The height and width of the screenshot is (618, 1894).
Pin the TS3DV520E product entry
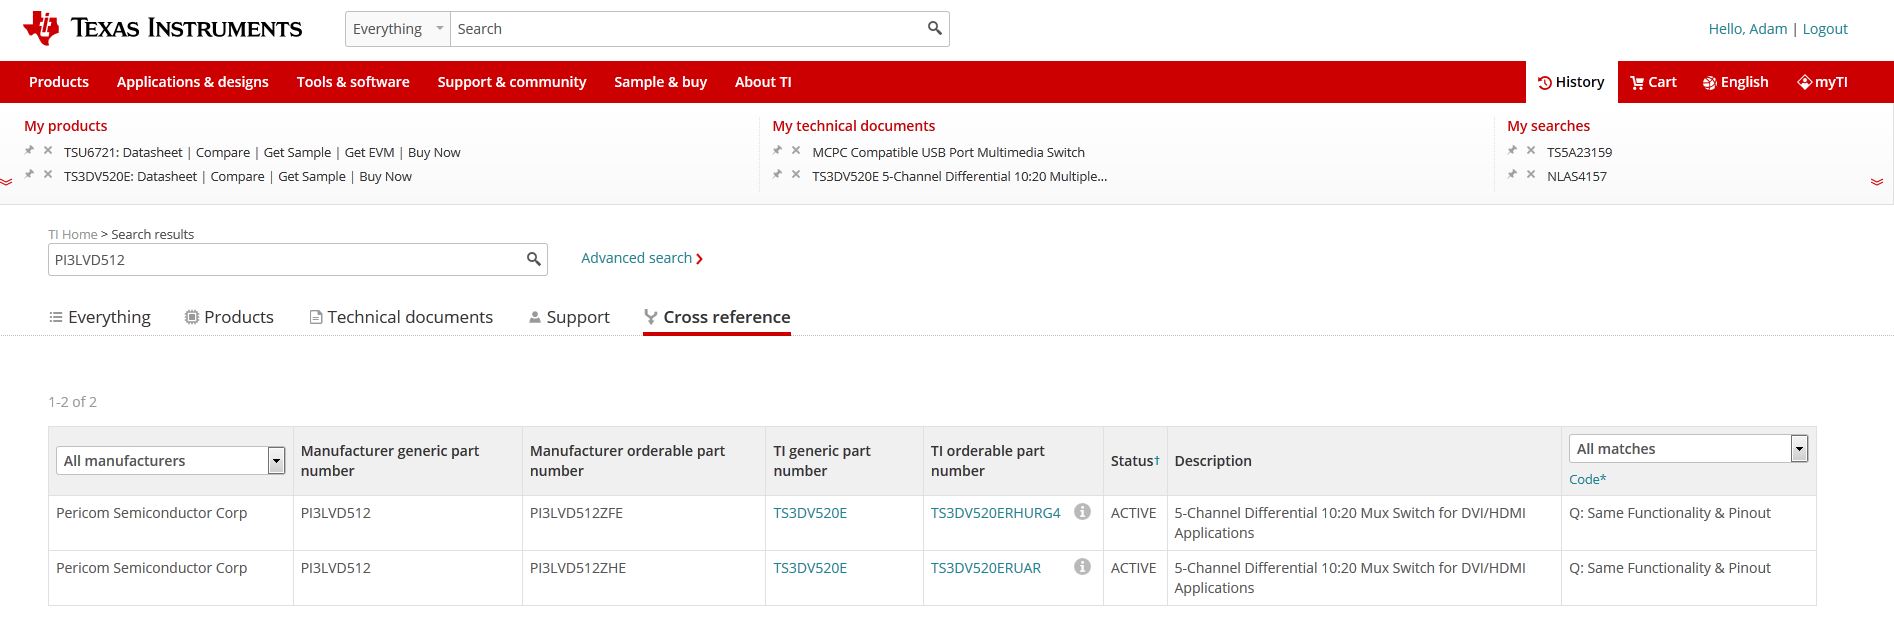click(29, 175)
